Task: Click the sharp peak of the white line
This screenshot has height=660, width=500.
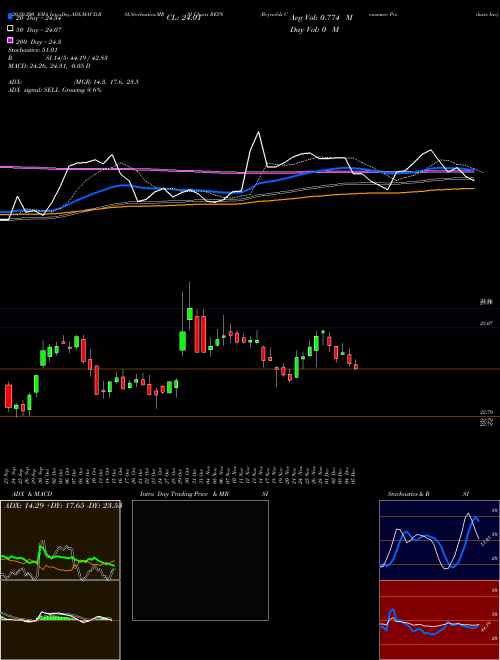Action: [258, 133]
